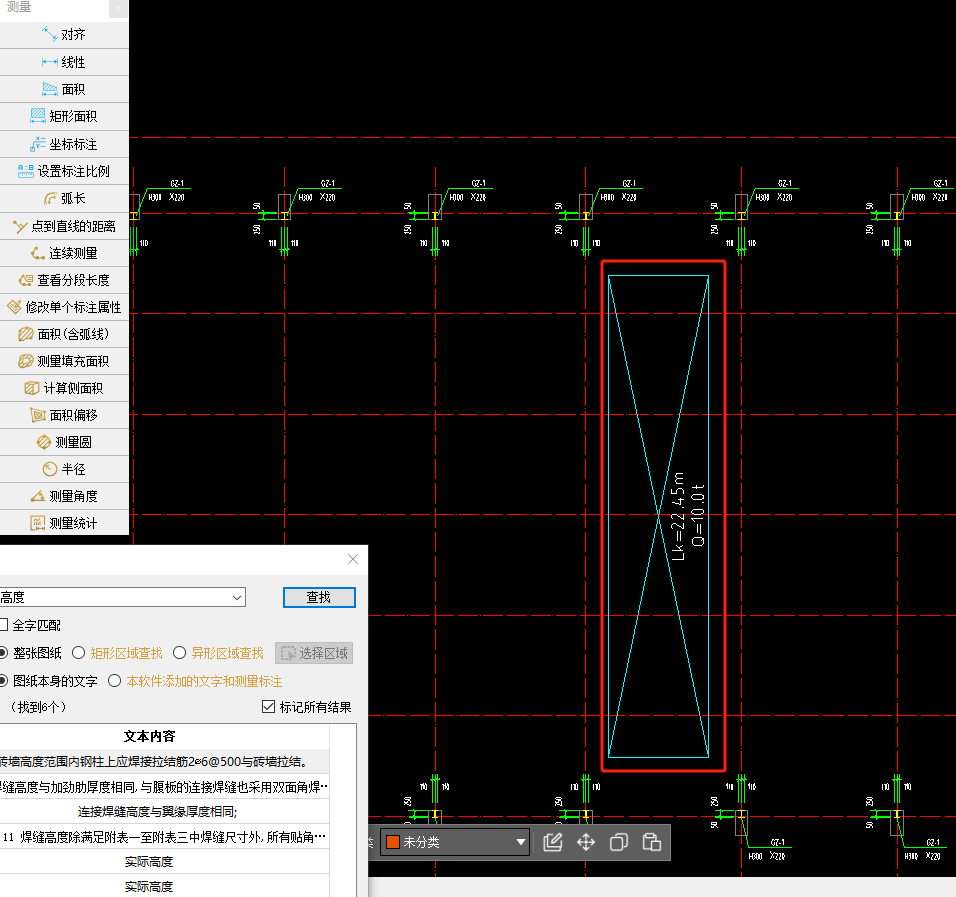This screenshot has height=897, width=956.
Task: Select the last 实际高度 result row
Action: (165, 886)
